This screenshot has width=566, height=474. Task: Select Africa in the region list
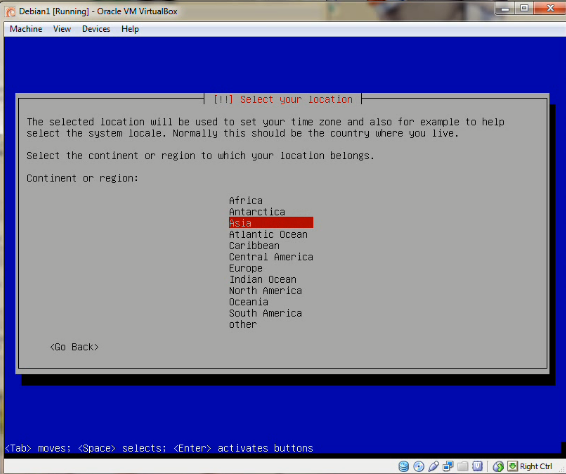246,200
